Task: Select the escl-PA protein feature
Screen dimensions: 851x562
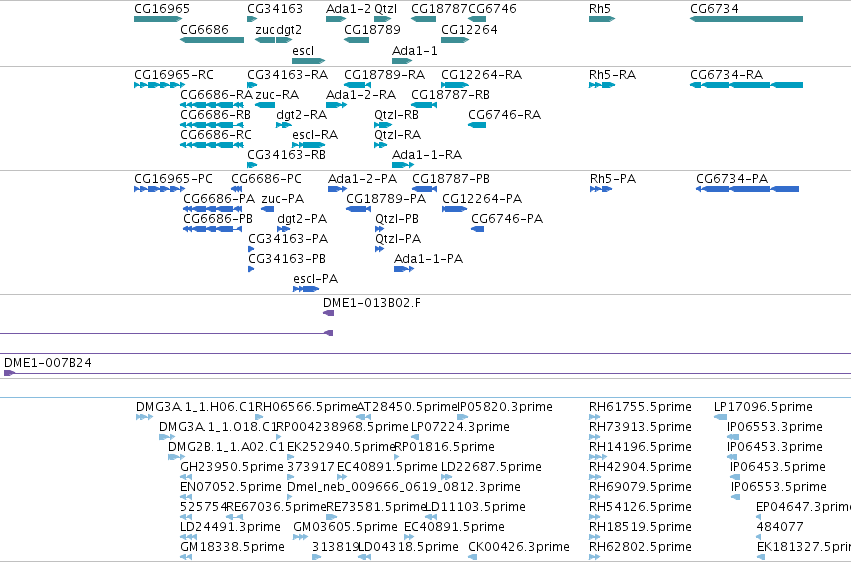Action: tap(306, 289)
